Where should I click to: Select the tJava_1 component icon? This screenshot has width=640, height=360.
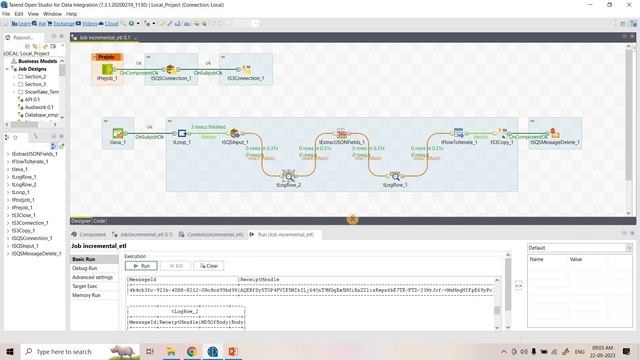[118, 133]
